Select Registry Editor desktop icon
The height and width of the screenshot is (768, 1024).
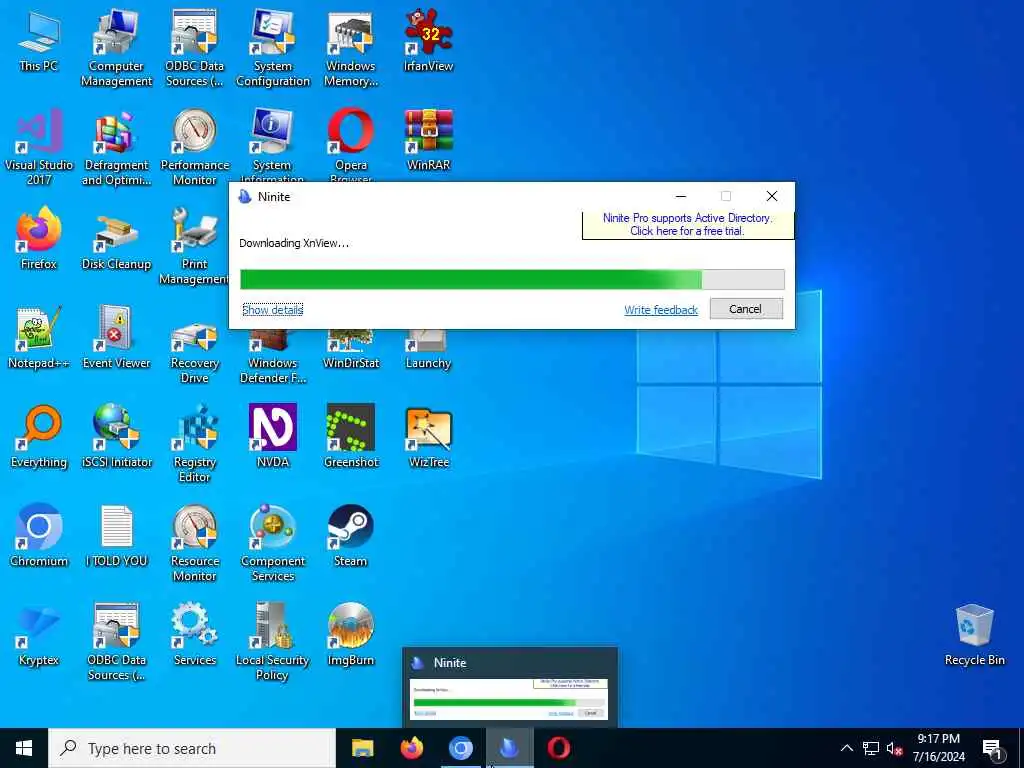pyautogui.click(x=195, y=445)
